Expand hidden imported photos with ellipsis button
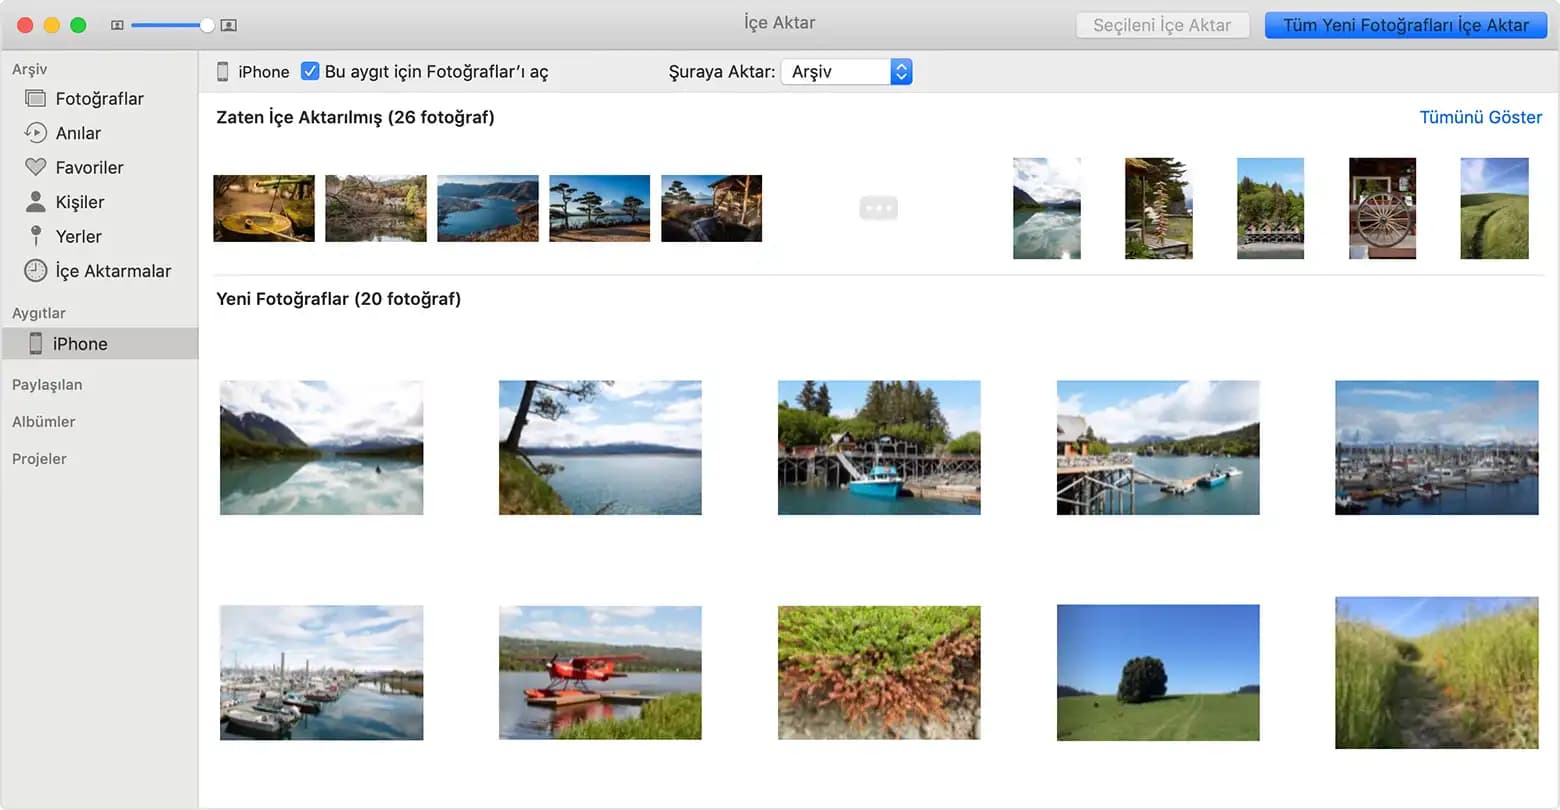 (878, 208)
